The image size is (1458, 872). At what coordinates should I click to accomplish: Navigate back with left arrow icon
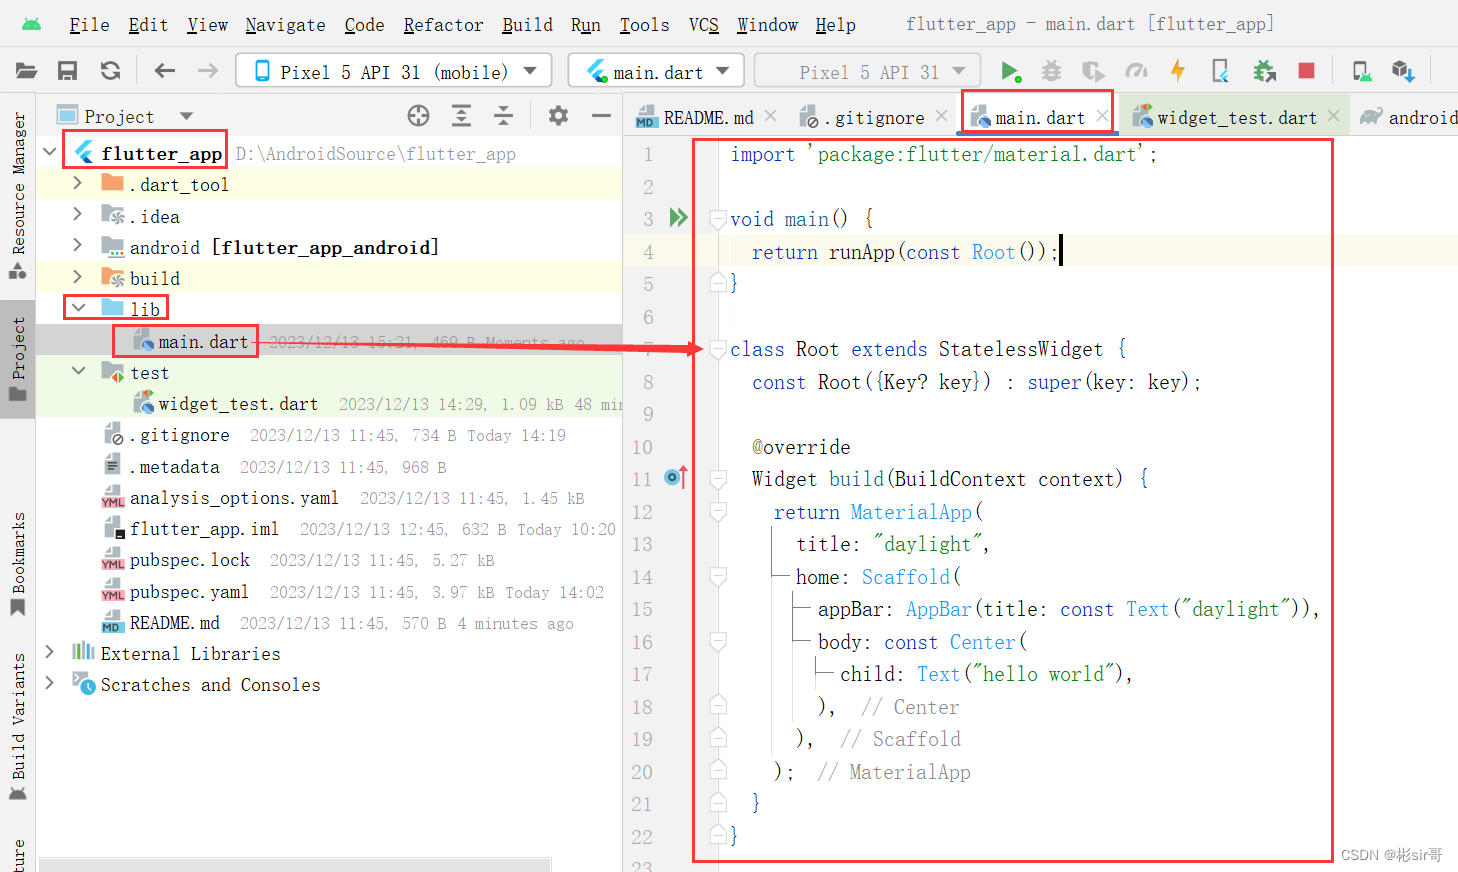[165, 71]
